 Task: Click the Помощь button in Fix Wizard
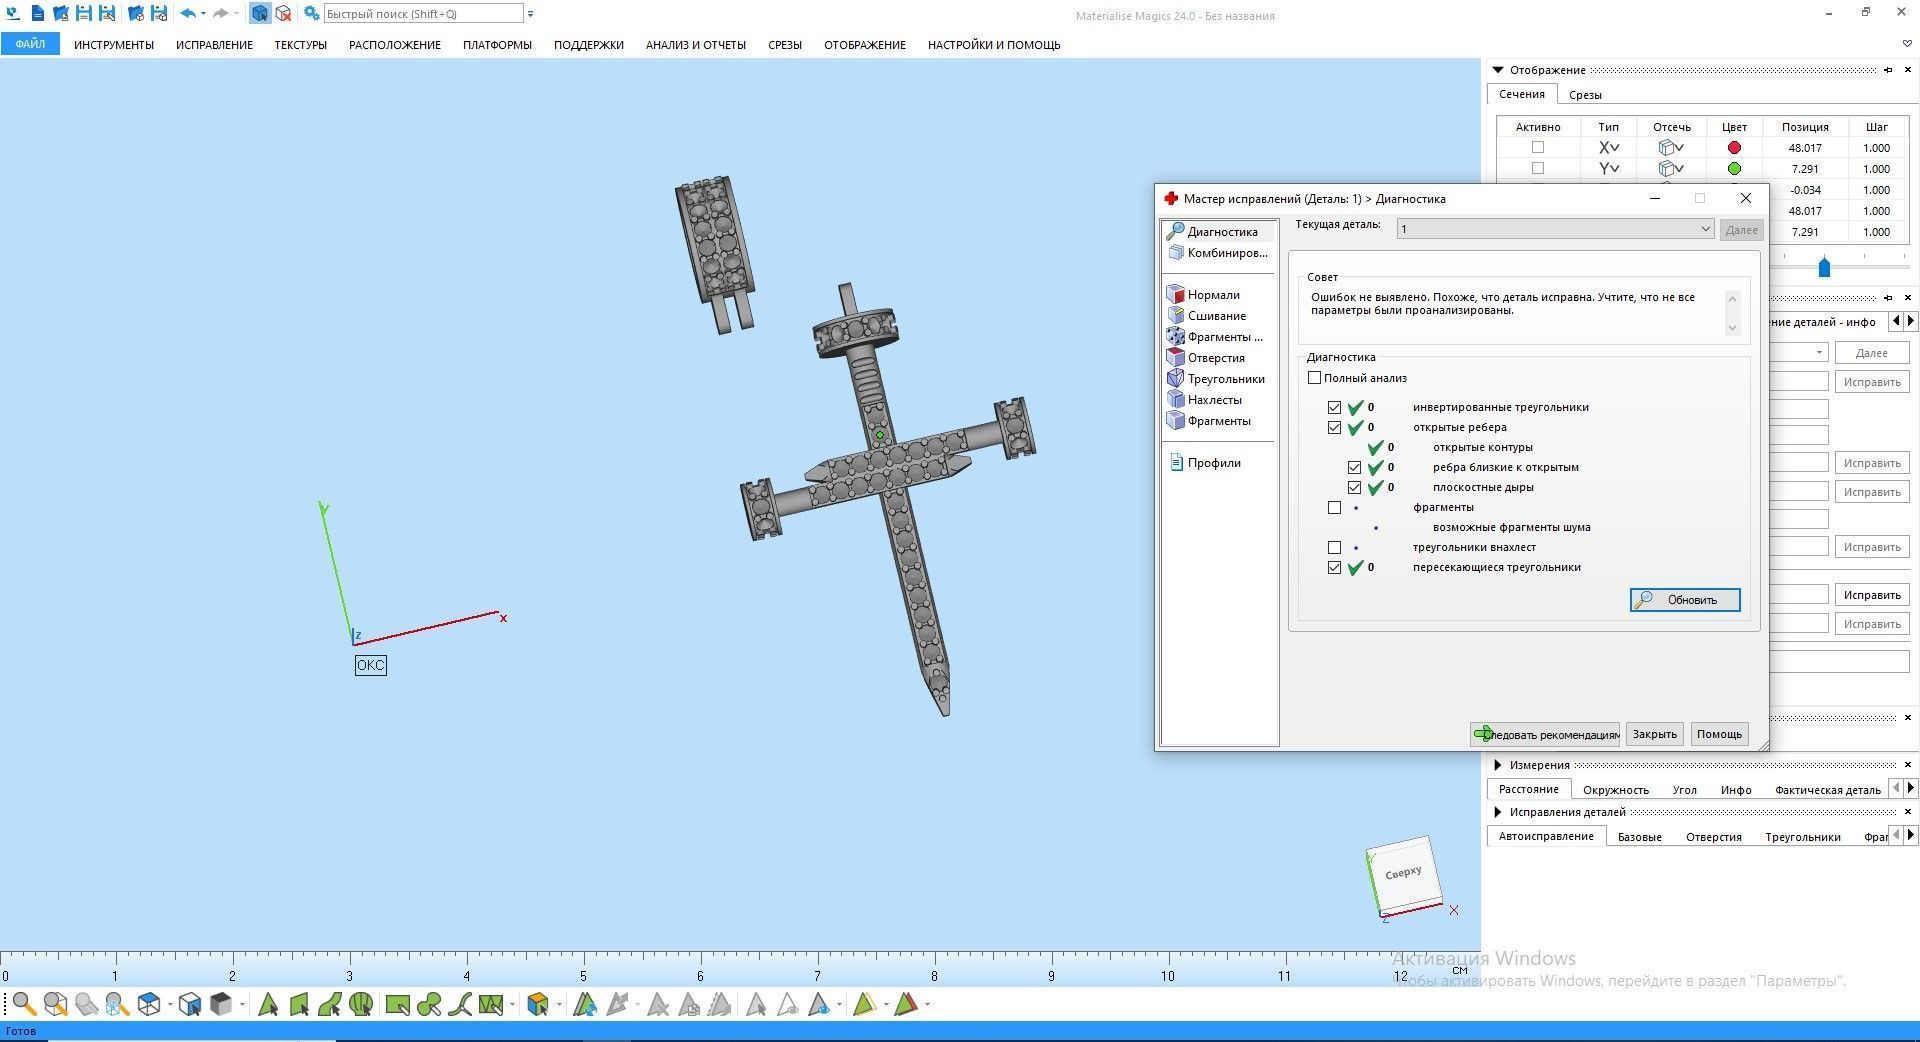(x=1719, y=734)
